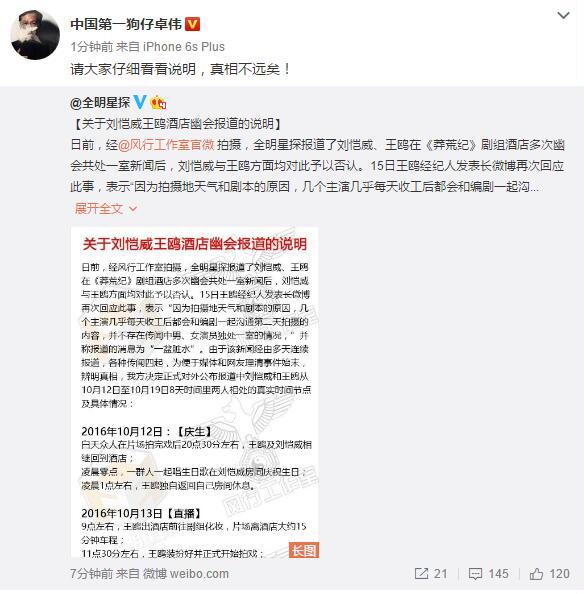This screenshot has height=594, width=584.
Task: Click the crown membership badge icon
Action: point(158,102)
